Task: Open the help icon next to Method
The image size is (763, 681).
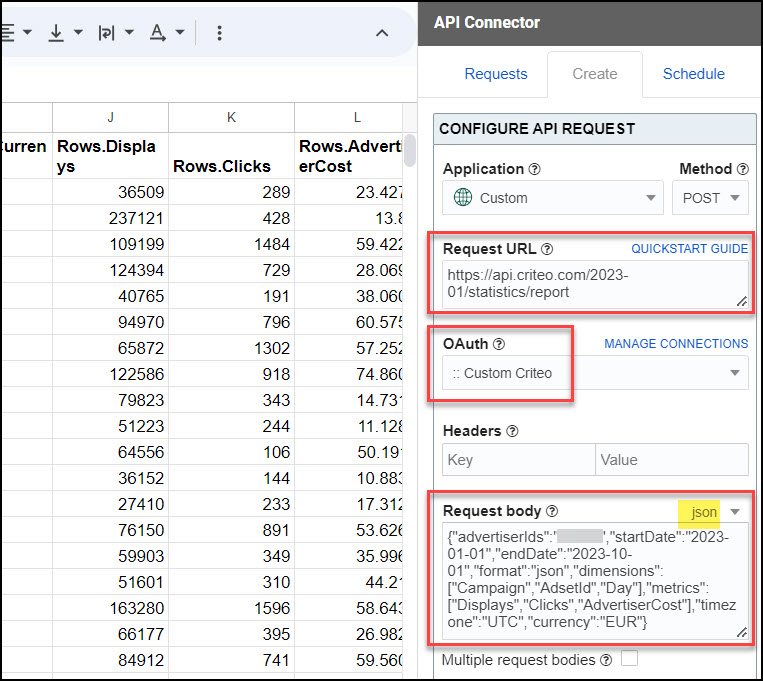Action: [743, 169]
